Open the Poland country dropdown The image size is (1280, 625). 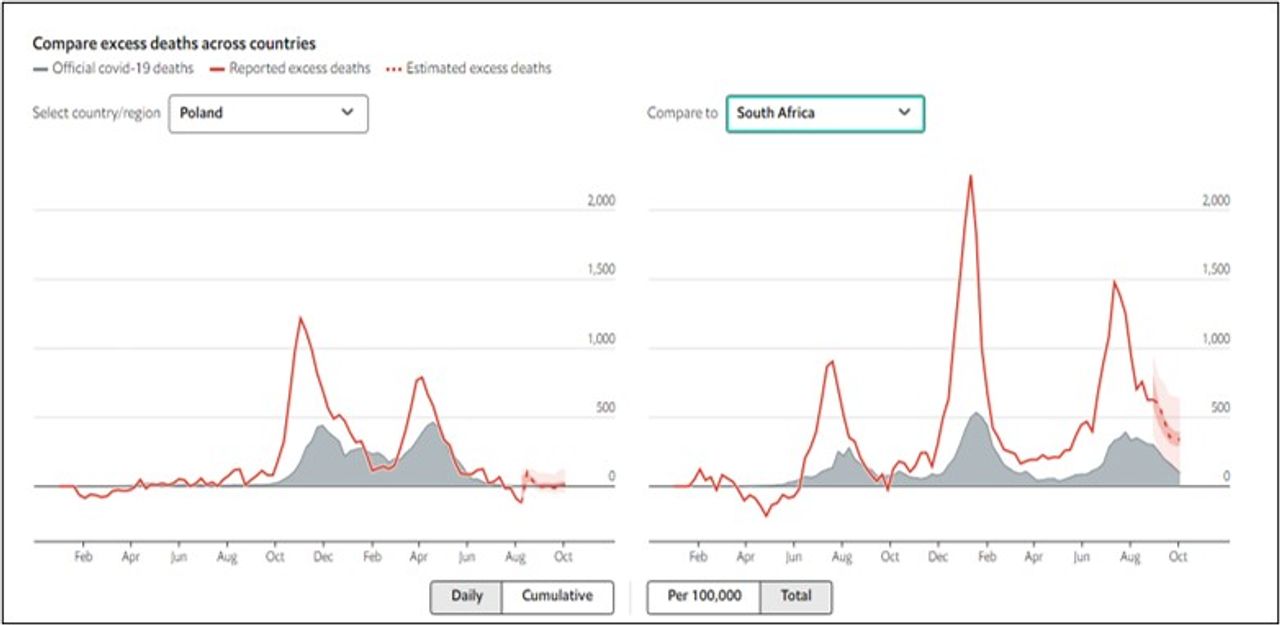[267, 114]
